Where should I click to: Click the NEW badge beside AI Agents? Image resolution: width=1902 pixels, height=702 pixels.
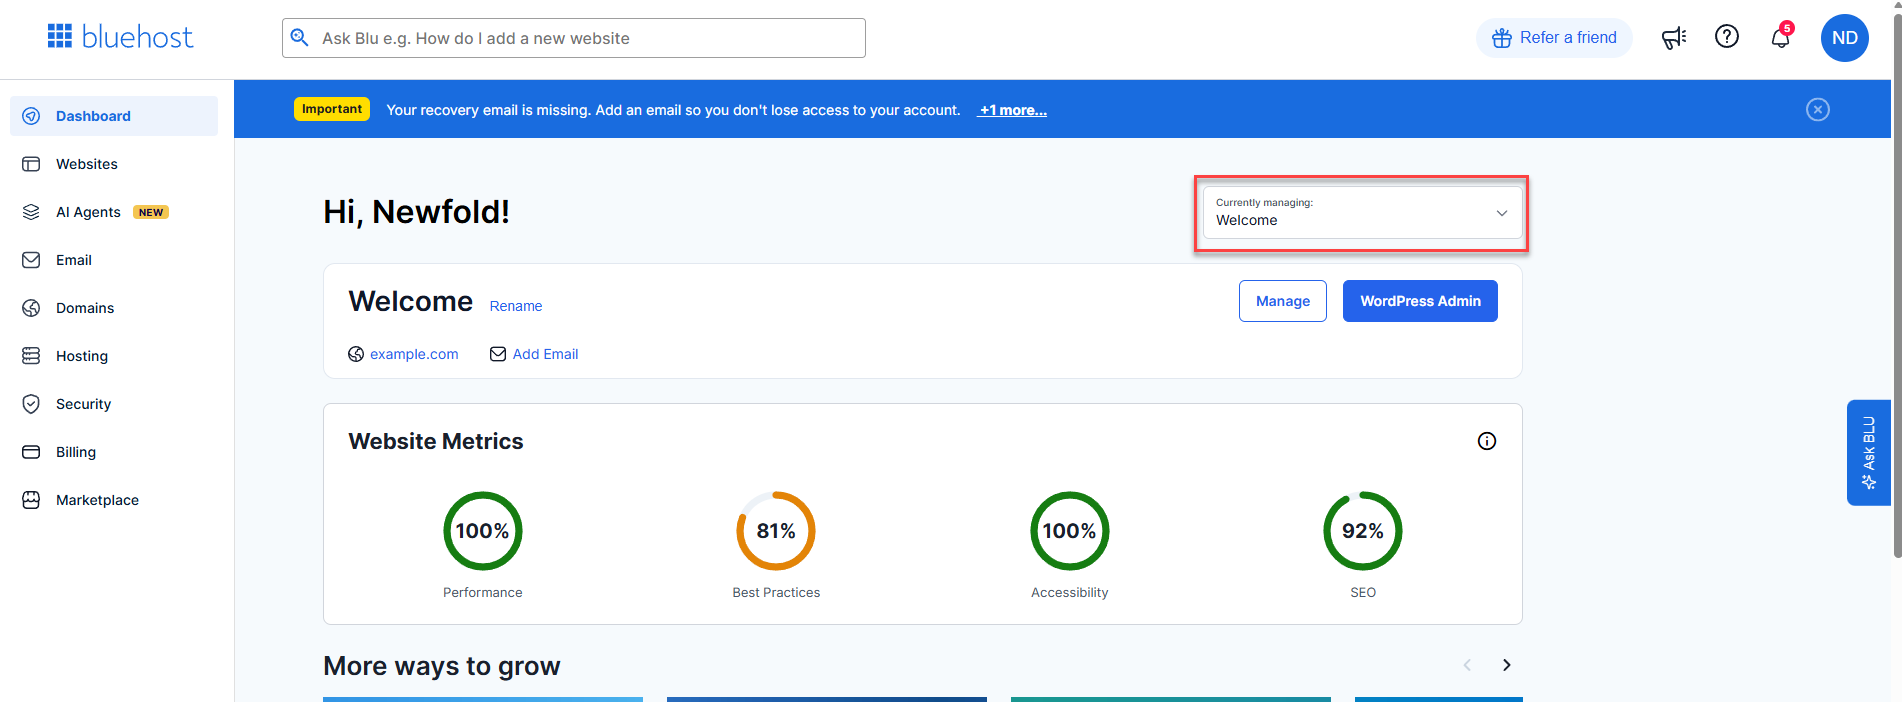point(151,212)
